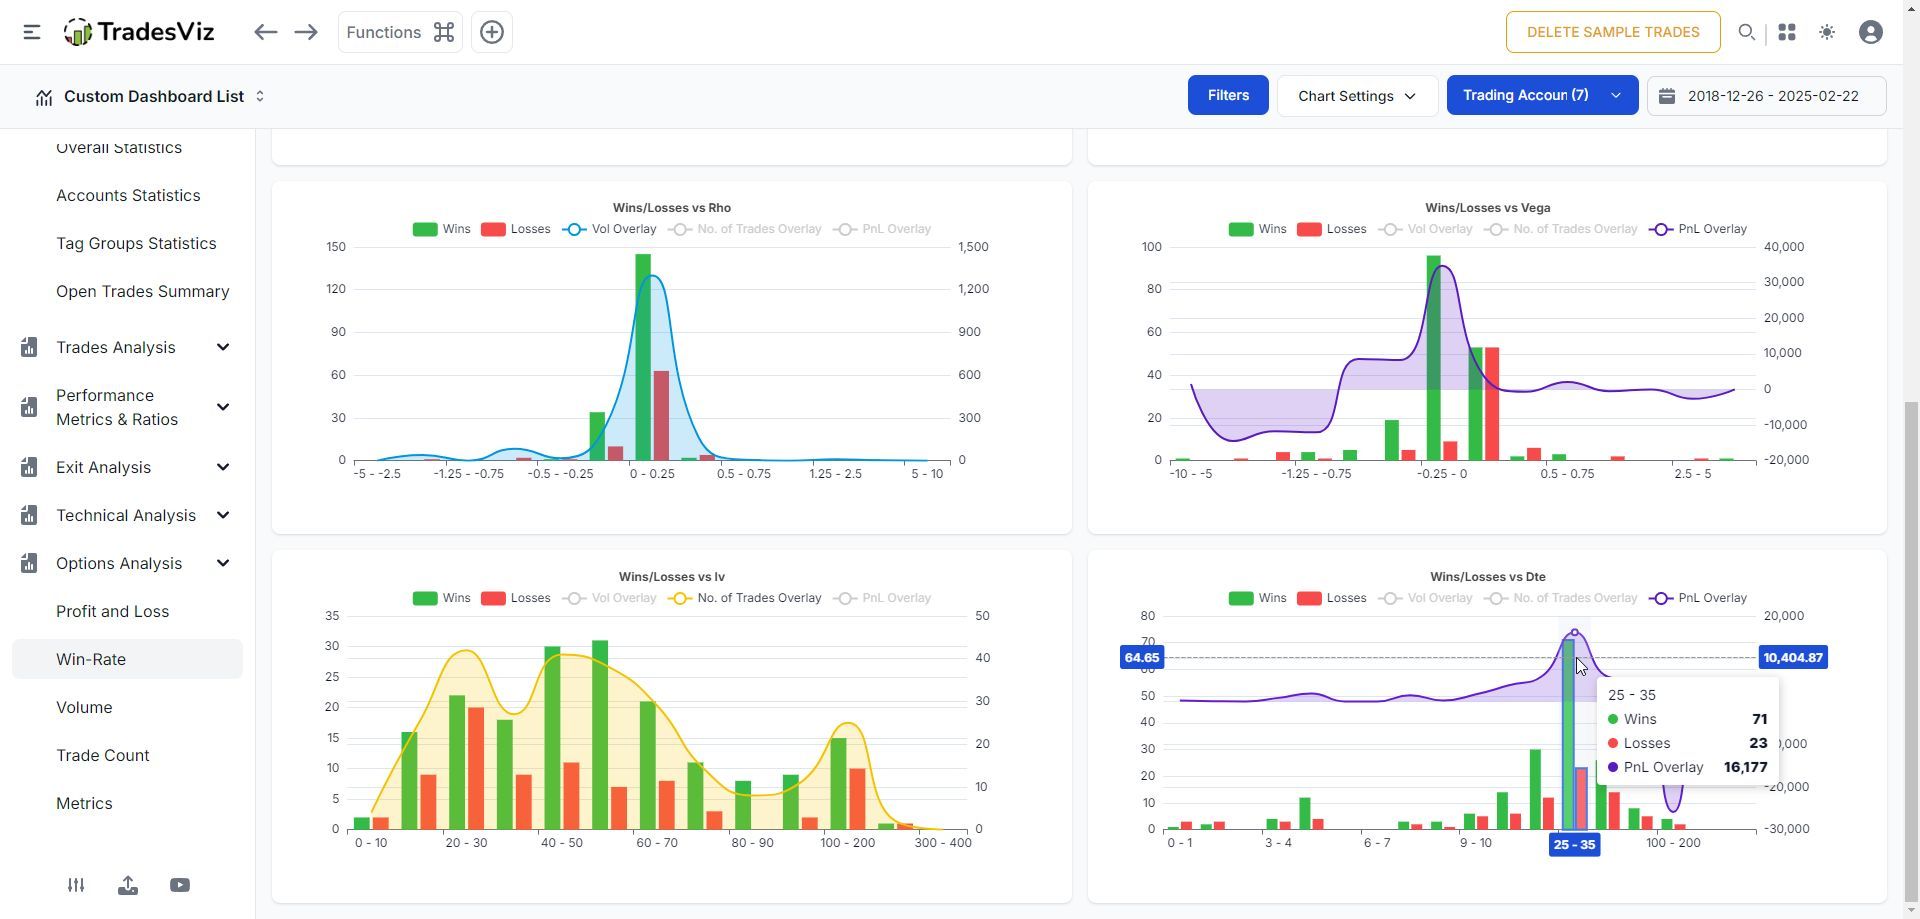Screen dimensions: 1920x919
Task: Expand Trades Analysis section chevron
Action: click(x=223, y=347)
